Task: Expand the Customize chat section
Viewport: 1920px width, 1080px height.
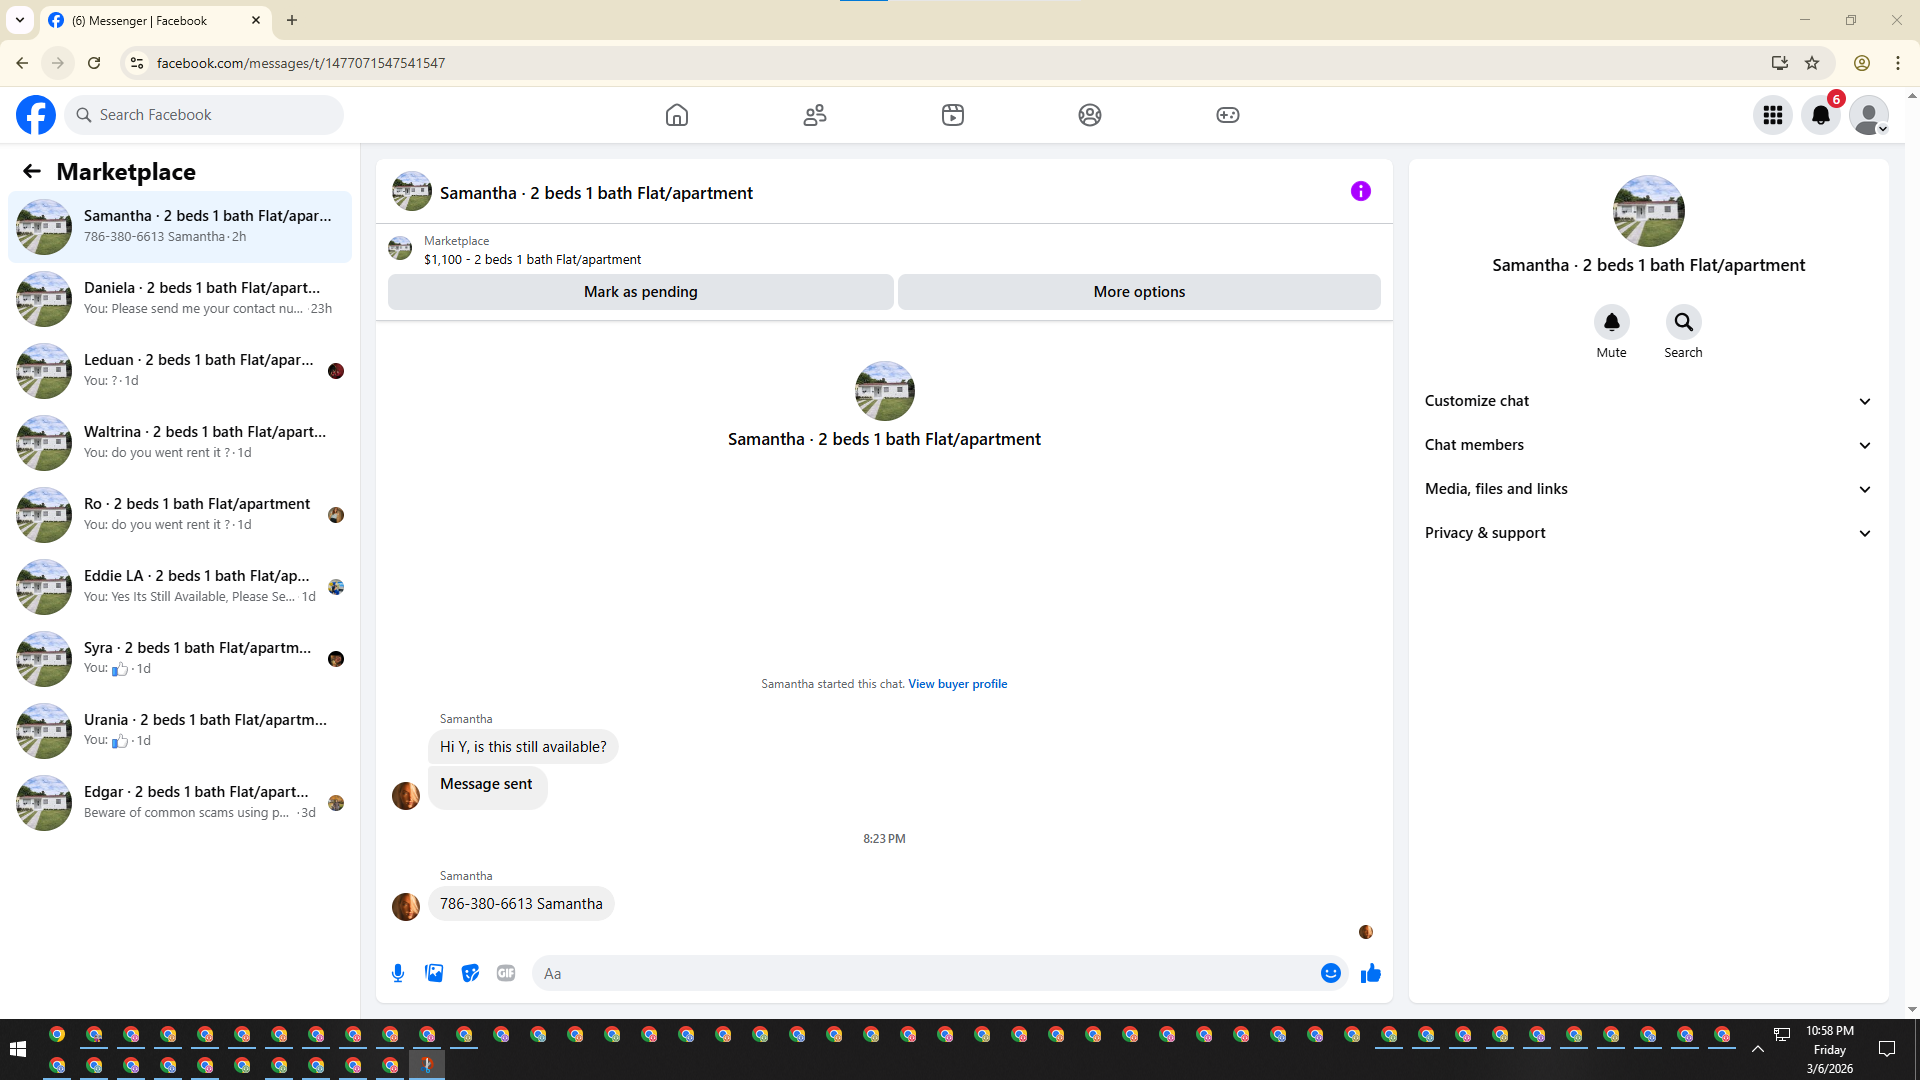Action: [1648, 401]
